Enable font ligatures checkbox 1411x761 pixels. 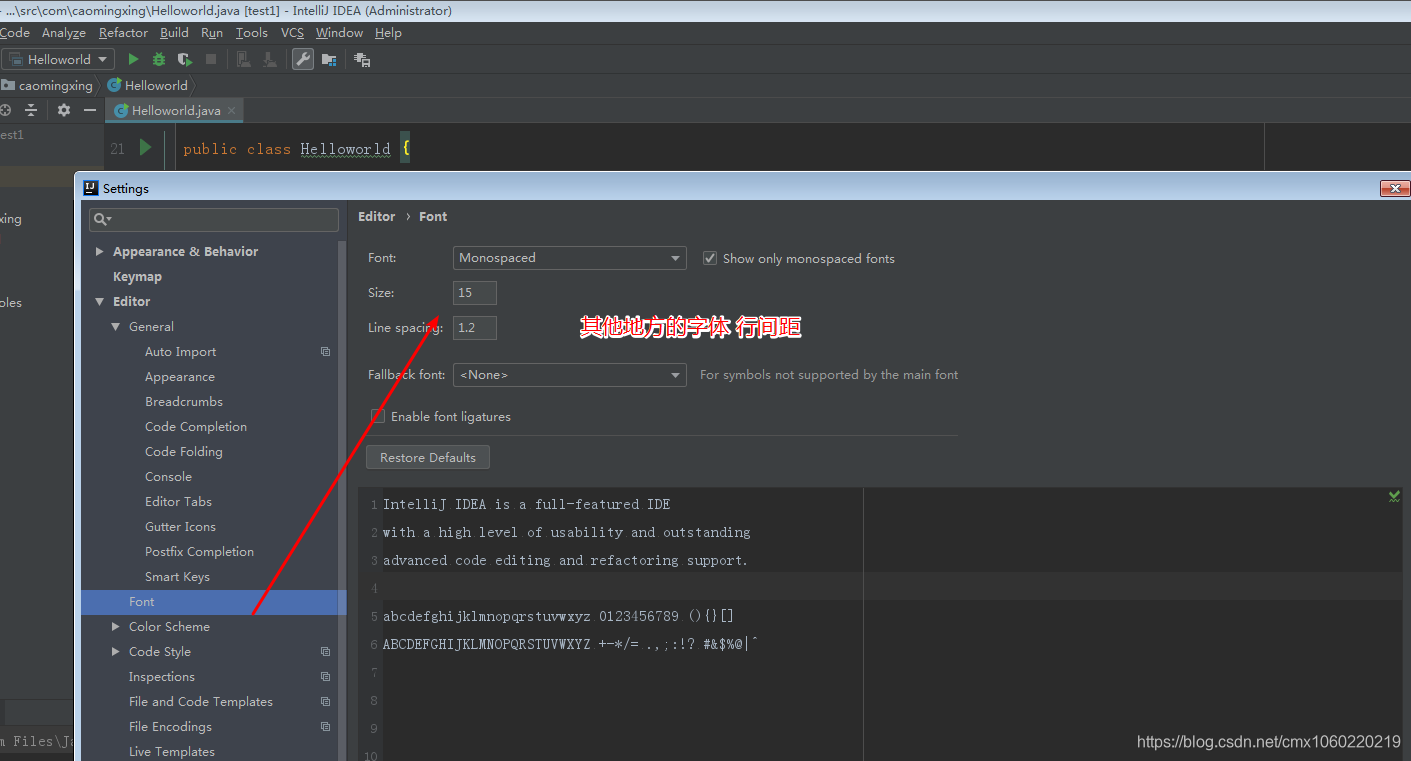click(378, 416)
